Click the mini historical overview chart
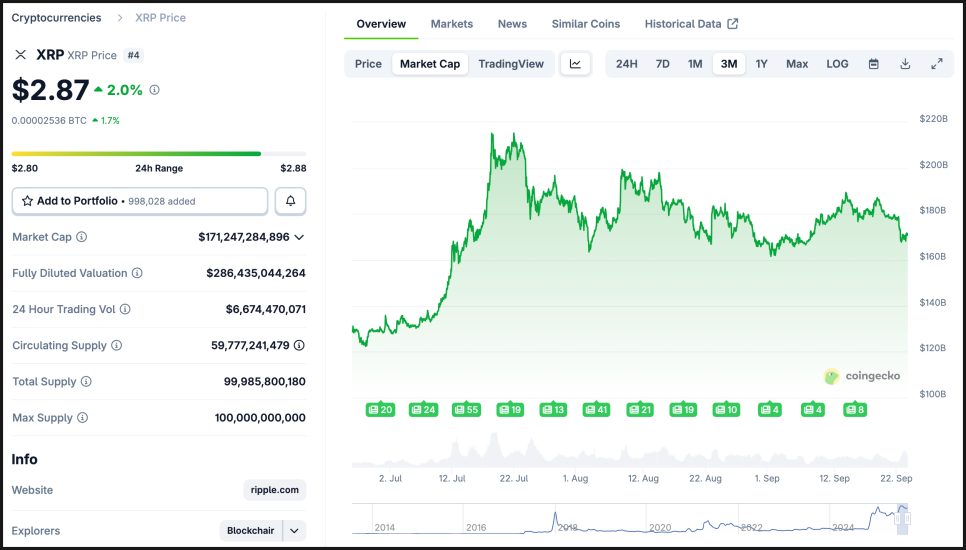The height and width of the screenshot is (550, 966). pyautogui.click(x=628, y=519)
